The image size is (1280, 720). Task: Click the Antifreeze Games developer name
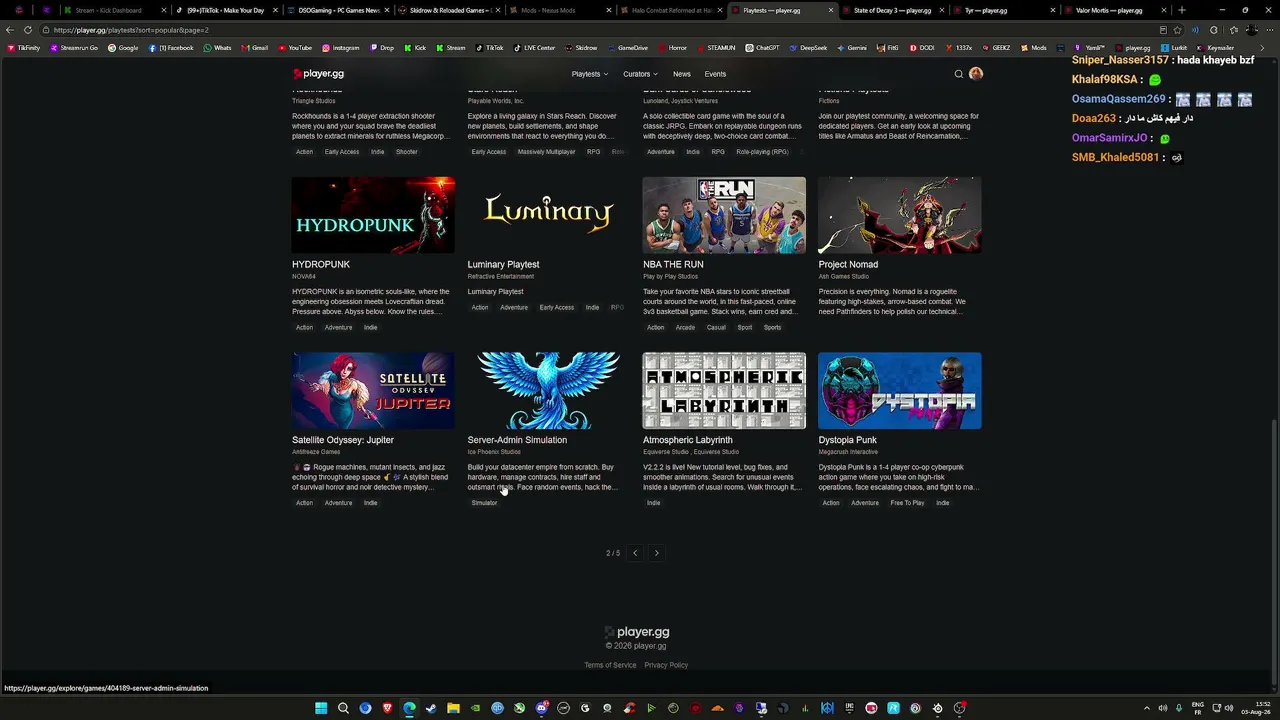pos(316,452)
